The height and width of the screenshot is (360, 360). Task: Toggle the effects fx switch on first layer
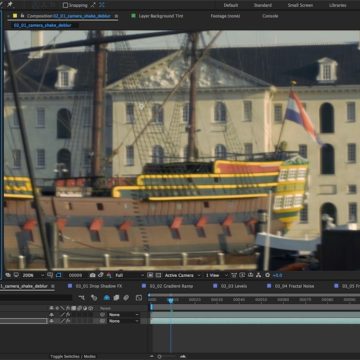pyautogui.click(x=68, y=314)
